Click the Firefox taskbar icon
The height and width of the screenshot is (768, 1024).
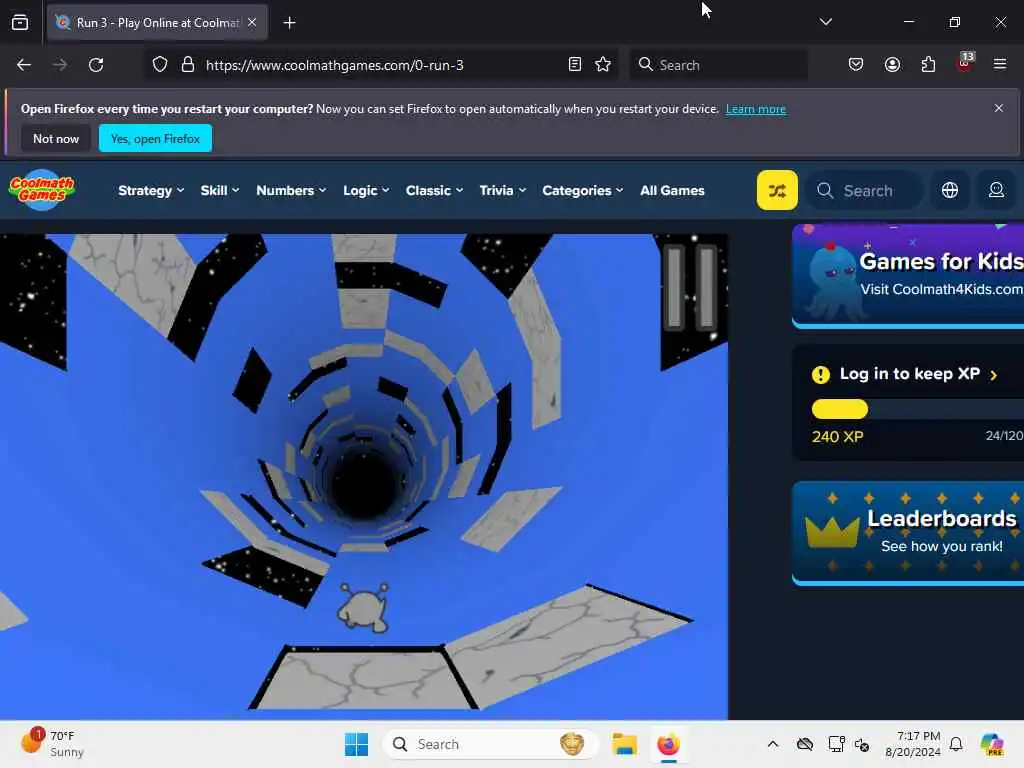tap(668, 744)
